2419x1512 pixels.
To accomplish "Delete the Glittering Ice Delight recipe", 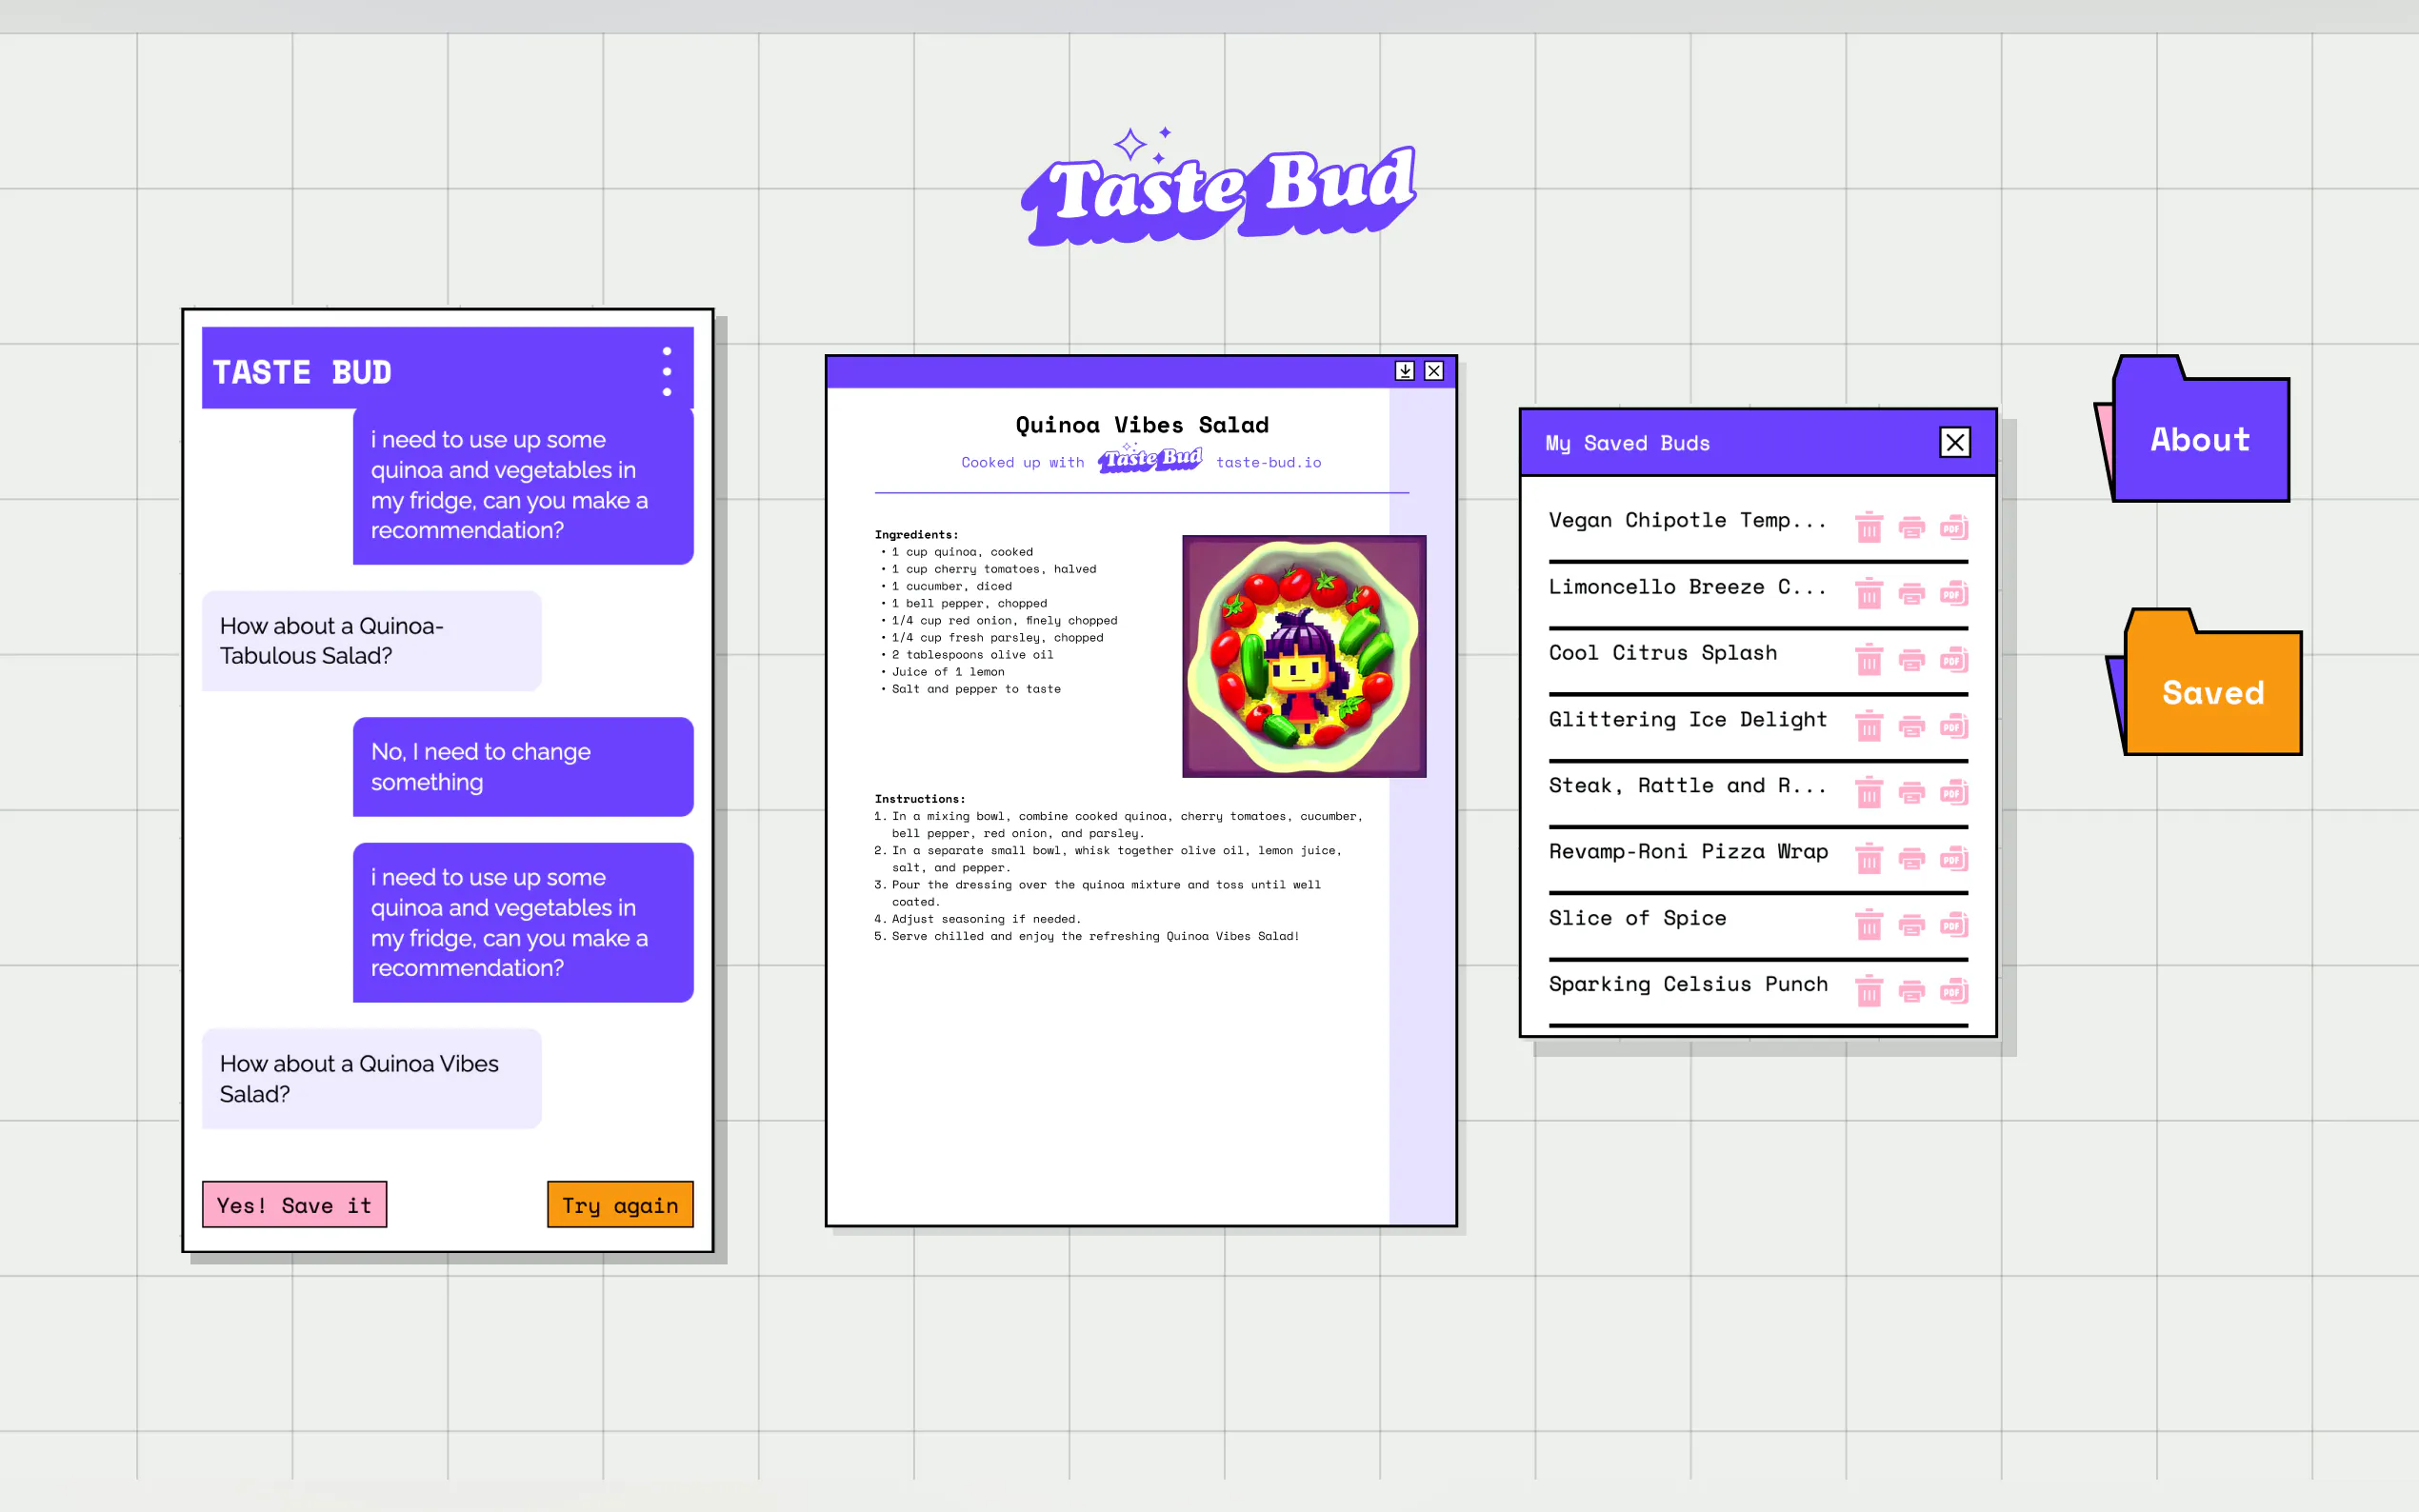I will pyautogui.click(x=1868, y=726).
